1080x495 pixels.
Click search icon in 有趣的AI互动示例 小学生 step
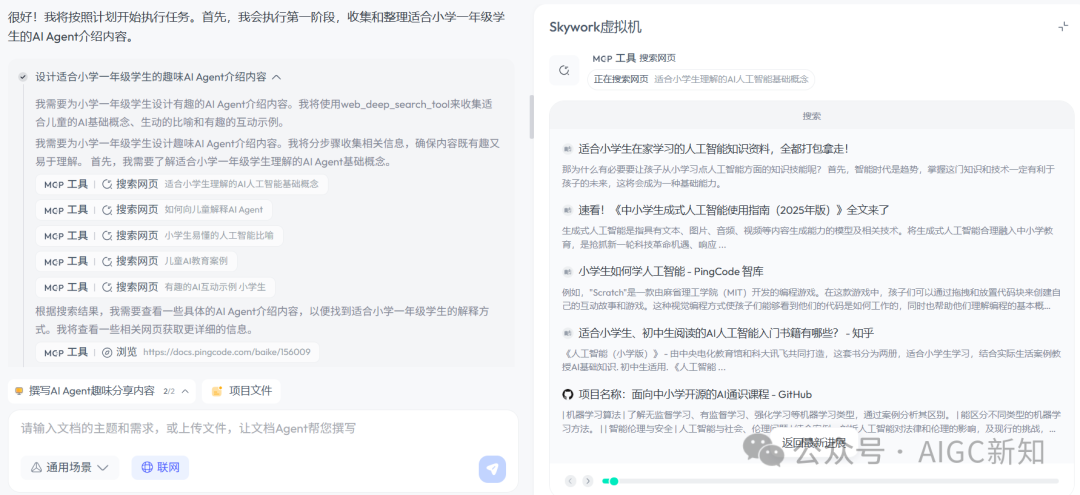[107, 286]
